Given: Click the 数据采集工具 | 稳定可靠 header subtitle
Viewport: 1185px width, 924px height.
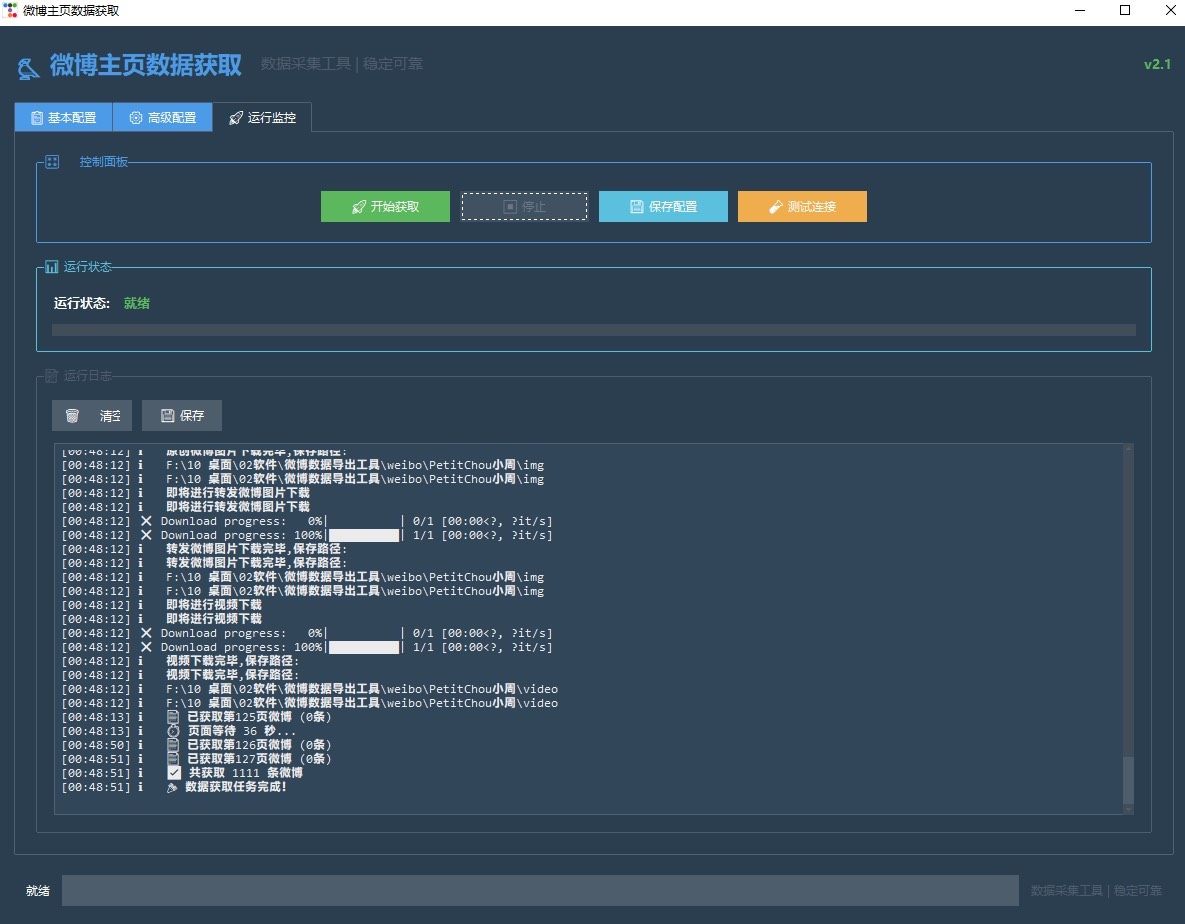Looking at the screenshot, I should [x=342, y=64].
